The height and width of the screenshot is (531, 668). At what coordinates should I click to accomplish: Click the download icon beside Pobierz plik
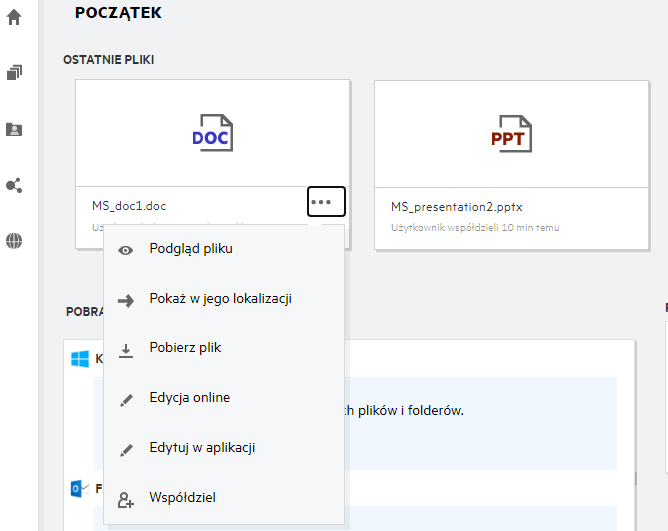tap(126, 350)
